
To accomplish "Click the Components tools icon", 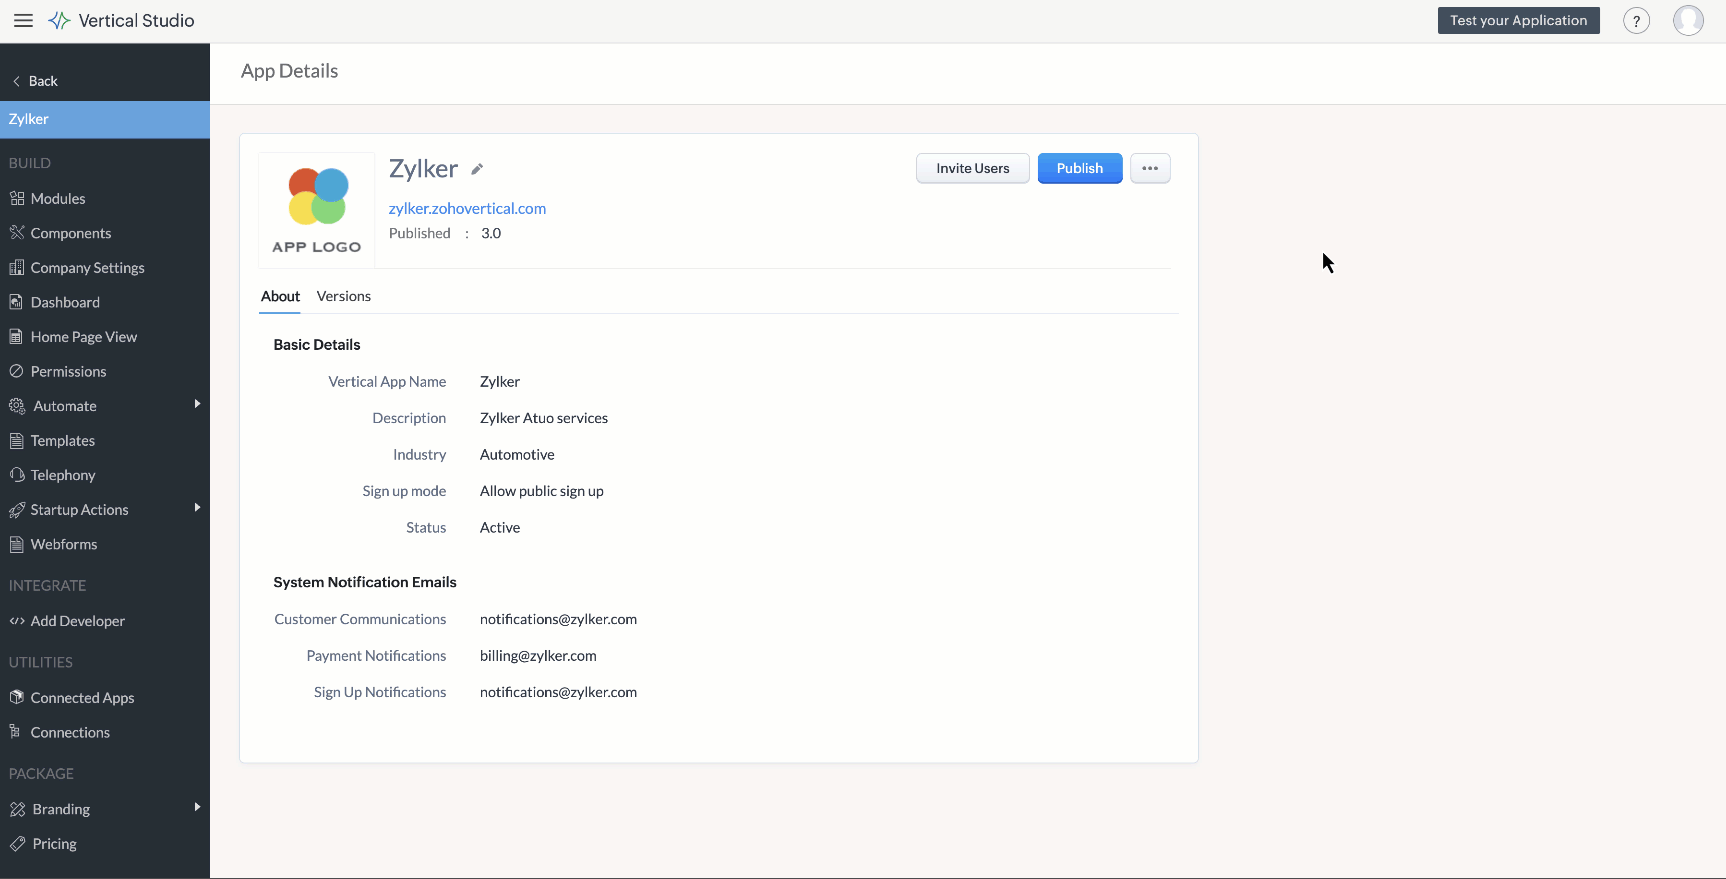I will 17,233.
